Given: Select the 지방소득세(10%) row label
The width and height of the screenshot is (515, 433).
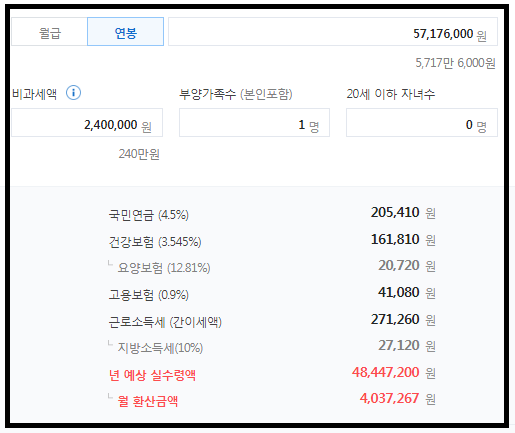Looking at the screenshot, I should click(160, 348).
